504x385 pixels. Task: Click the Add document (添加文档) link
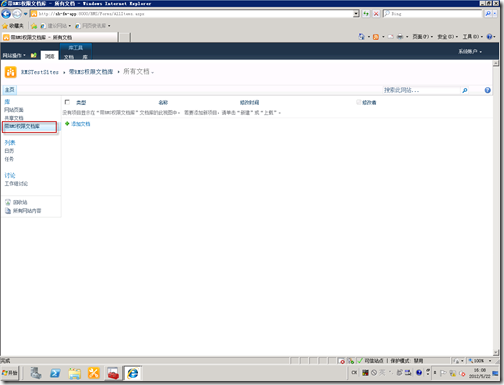coord(81,124)
